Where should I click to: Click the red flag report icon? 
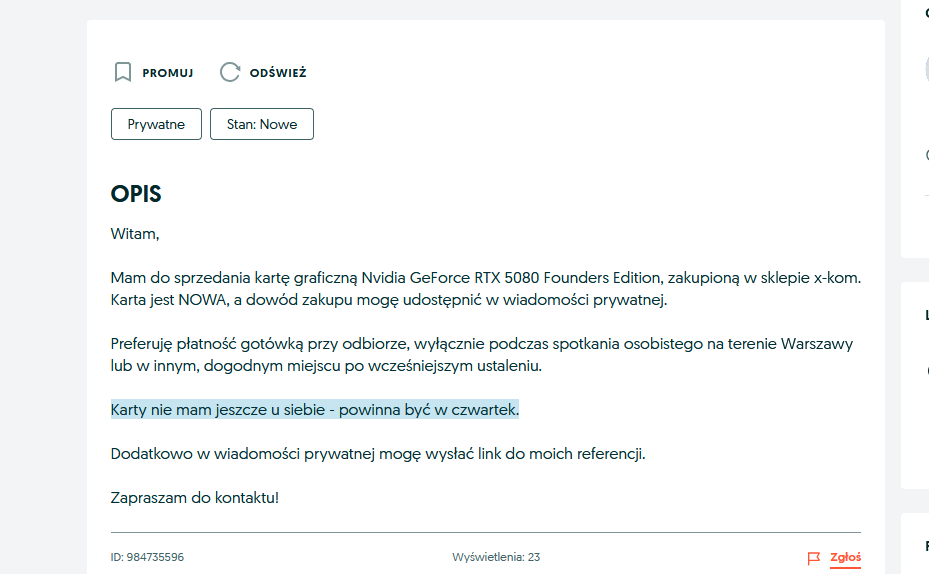814,558
